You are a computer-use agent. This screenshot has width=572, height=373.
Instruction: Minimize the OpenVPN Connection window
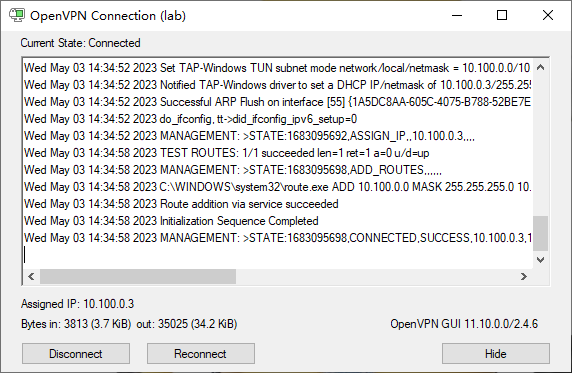coord(457,15)
